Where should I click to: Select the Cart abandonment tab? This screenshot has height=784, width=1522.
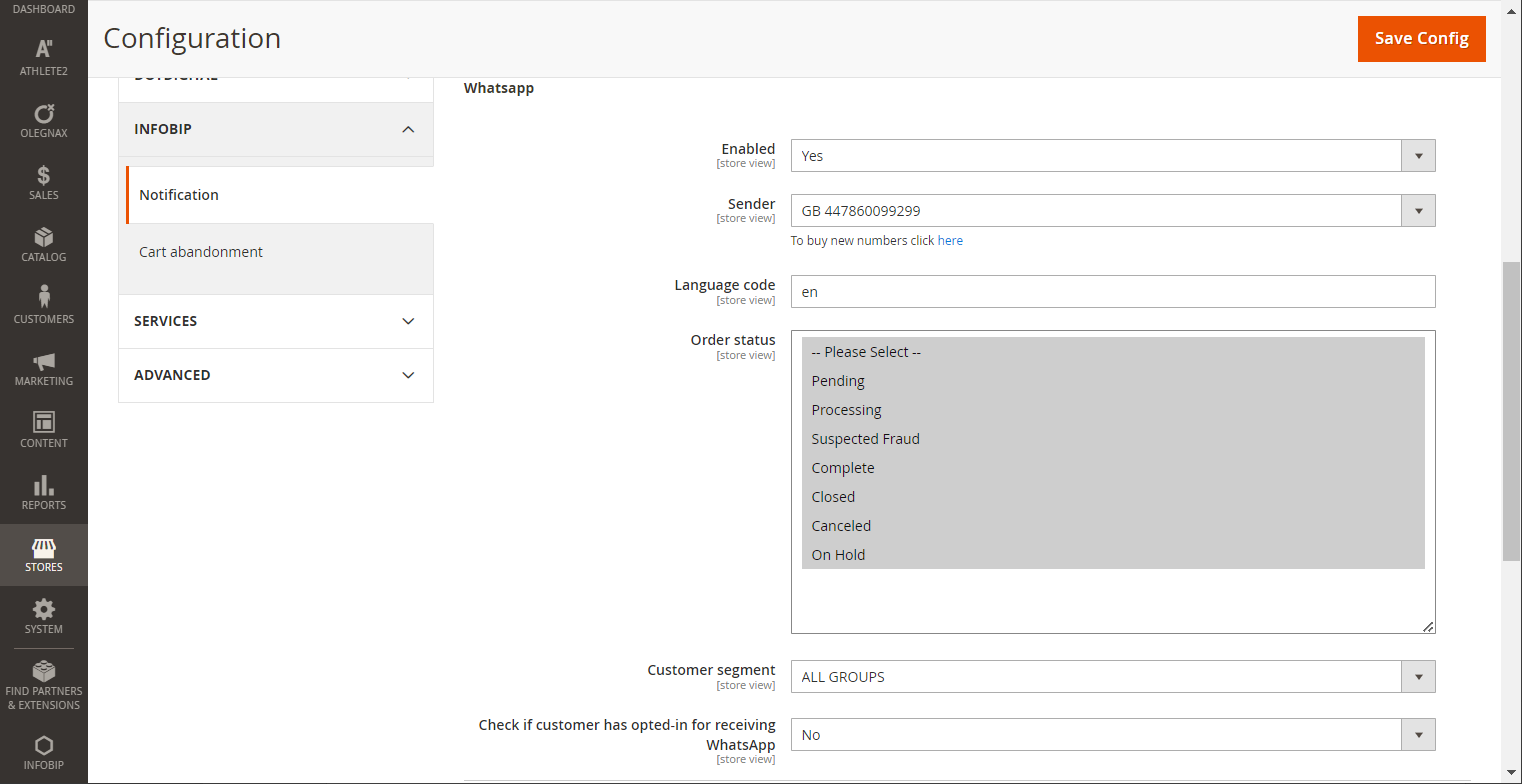point(201,252)
